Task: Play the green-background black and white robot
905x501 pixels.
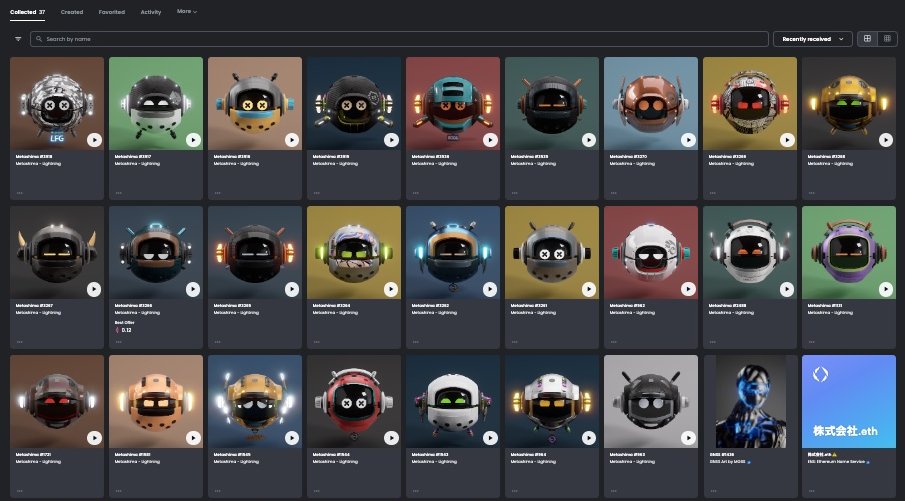Action: (x=193, y=140)
